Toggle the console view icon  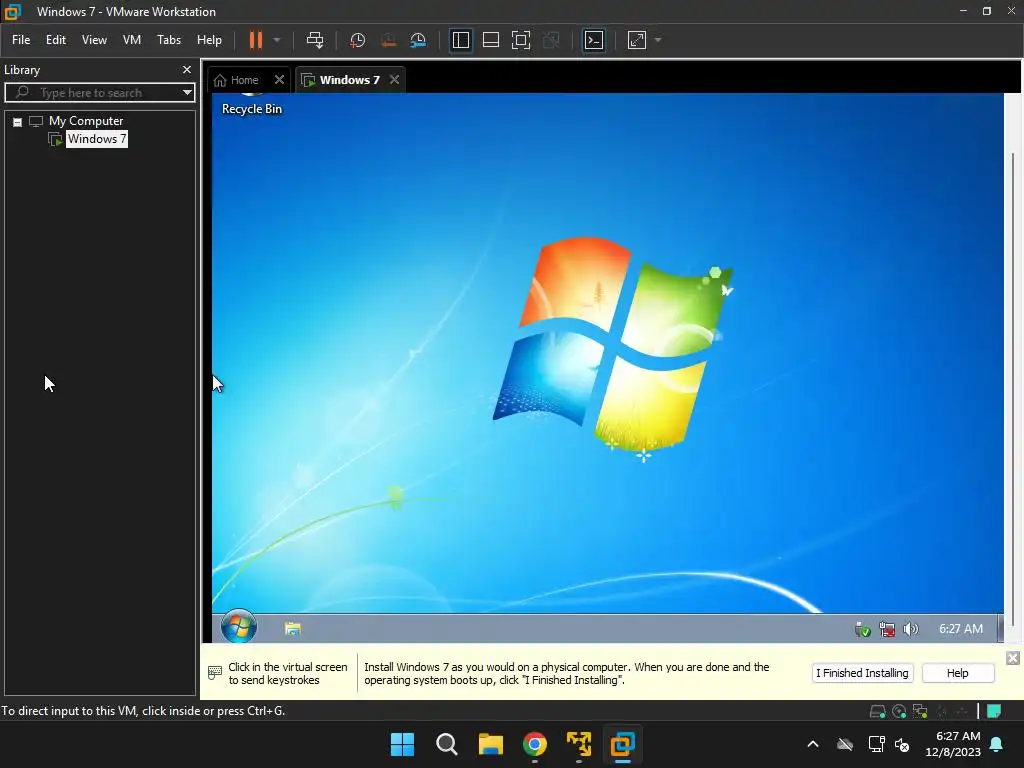(x=594, y=40)
